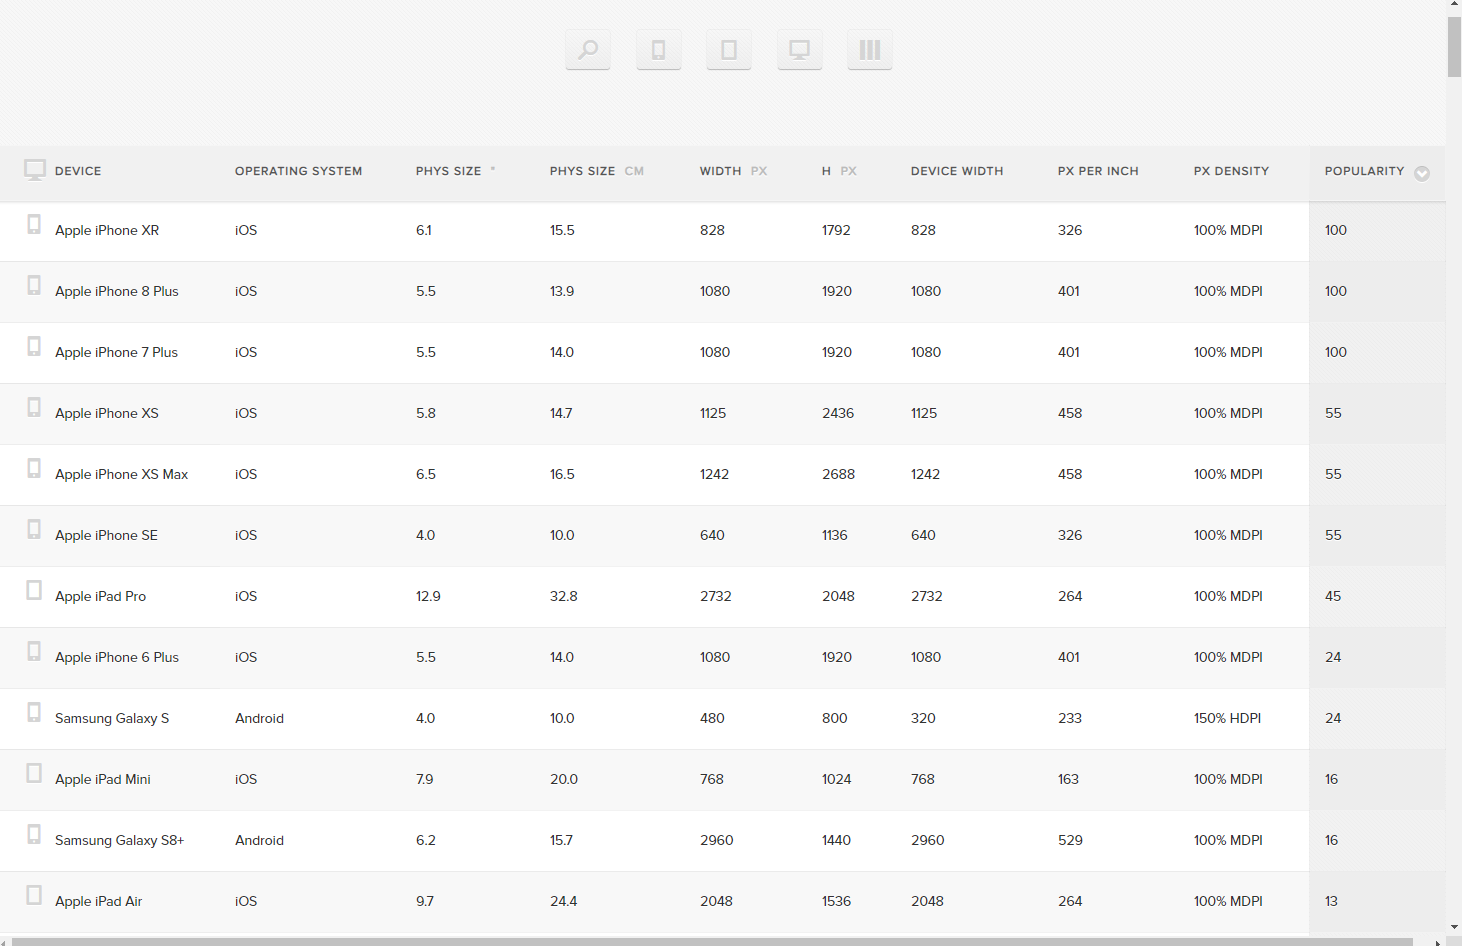
Task: Click phone icon next to Samsung Galaxy S8+
Action: pos(34,835)
